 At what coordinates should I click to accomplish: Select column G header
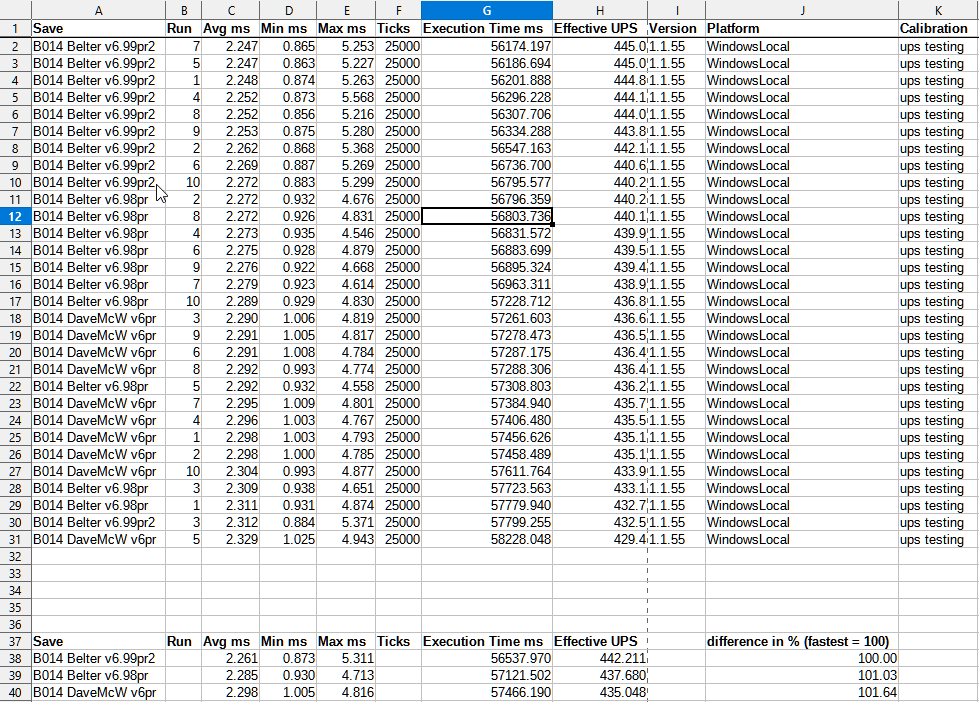click(x=486, y=9)
